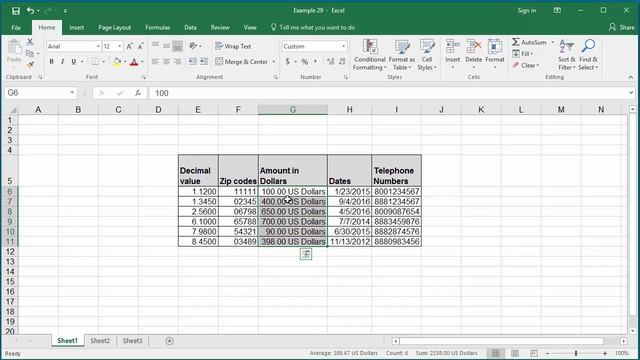Image resolution: width=640 pixels, height=360 pixels.
Task: Open the Merge & Center dropdown arrow
Action: (x=274, y=62)
